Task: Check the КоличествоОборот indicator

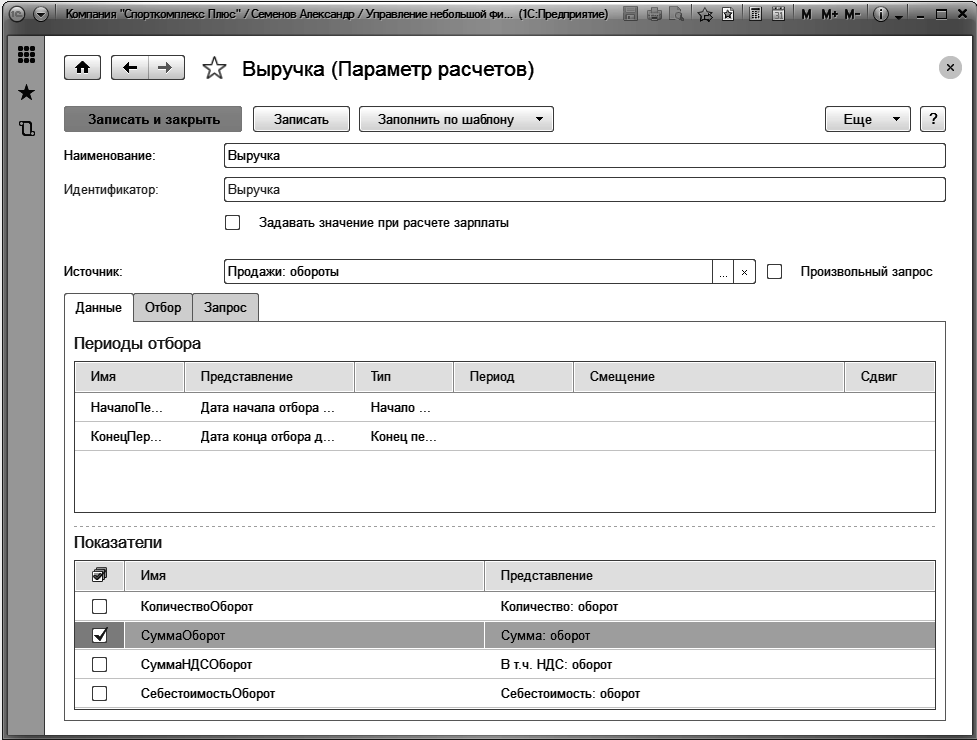Action: 100,606
